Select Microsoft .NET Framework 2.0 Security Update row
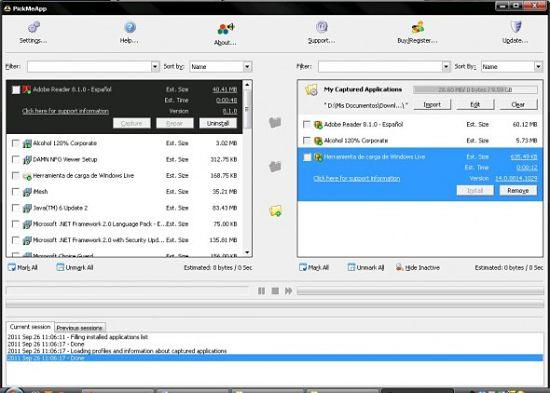This screenshot has height=393, width=550. tap(125, 240)
